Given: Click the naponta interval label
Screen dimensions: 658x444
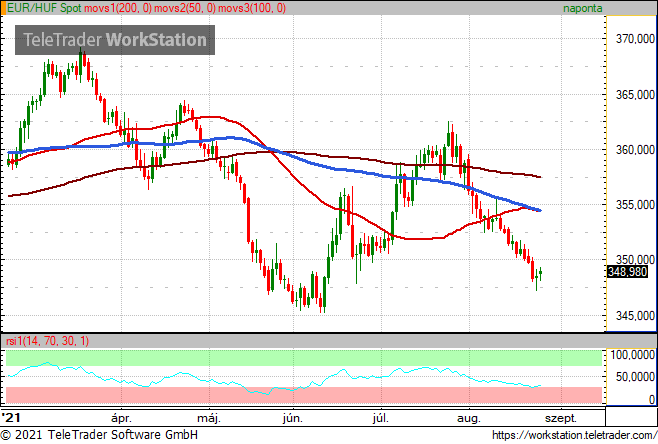Looking at the screenshot, I should 582,8.
